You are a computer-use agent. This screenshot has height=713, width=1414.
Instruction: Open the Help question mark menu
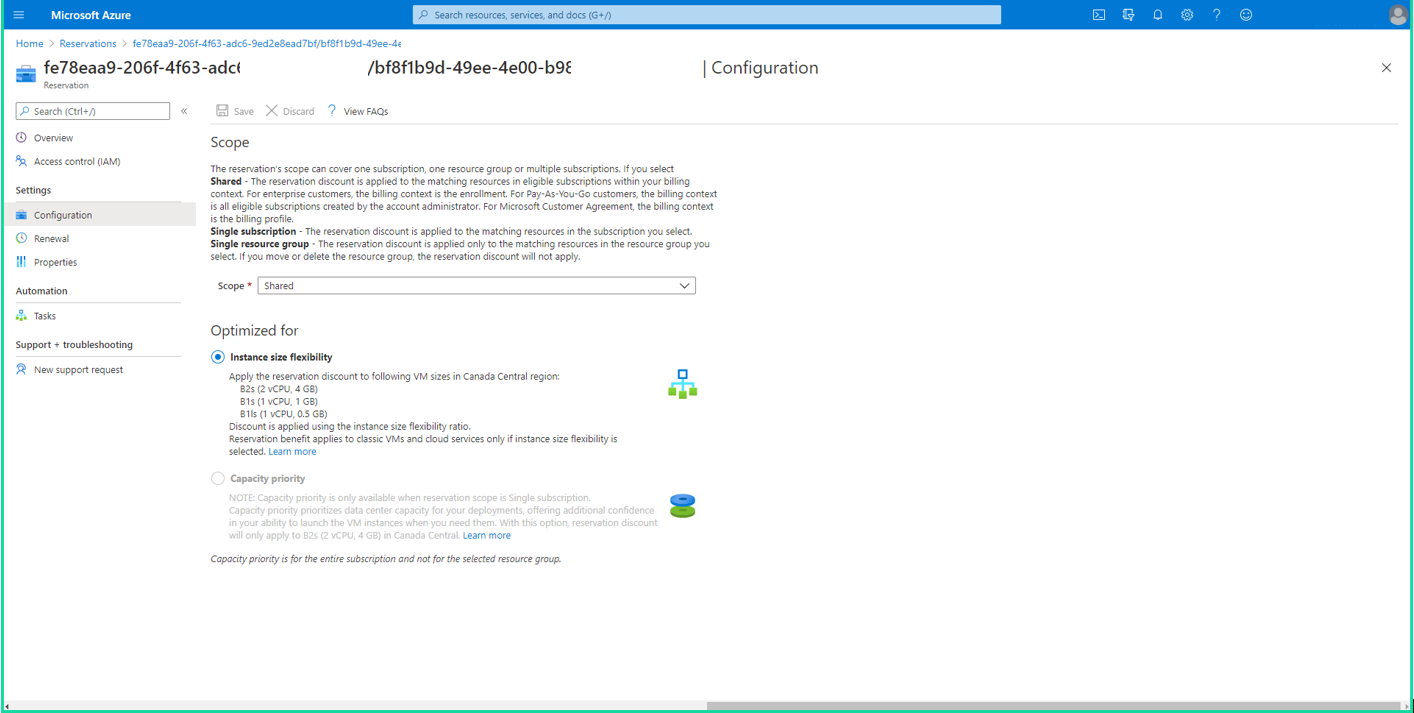click(x=1216, y=15)
